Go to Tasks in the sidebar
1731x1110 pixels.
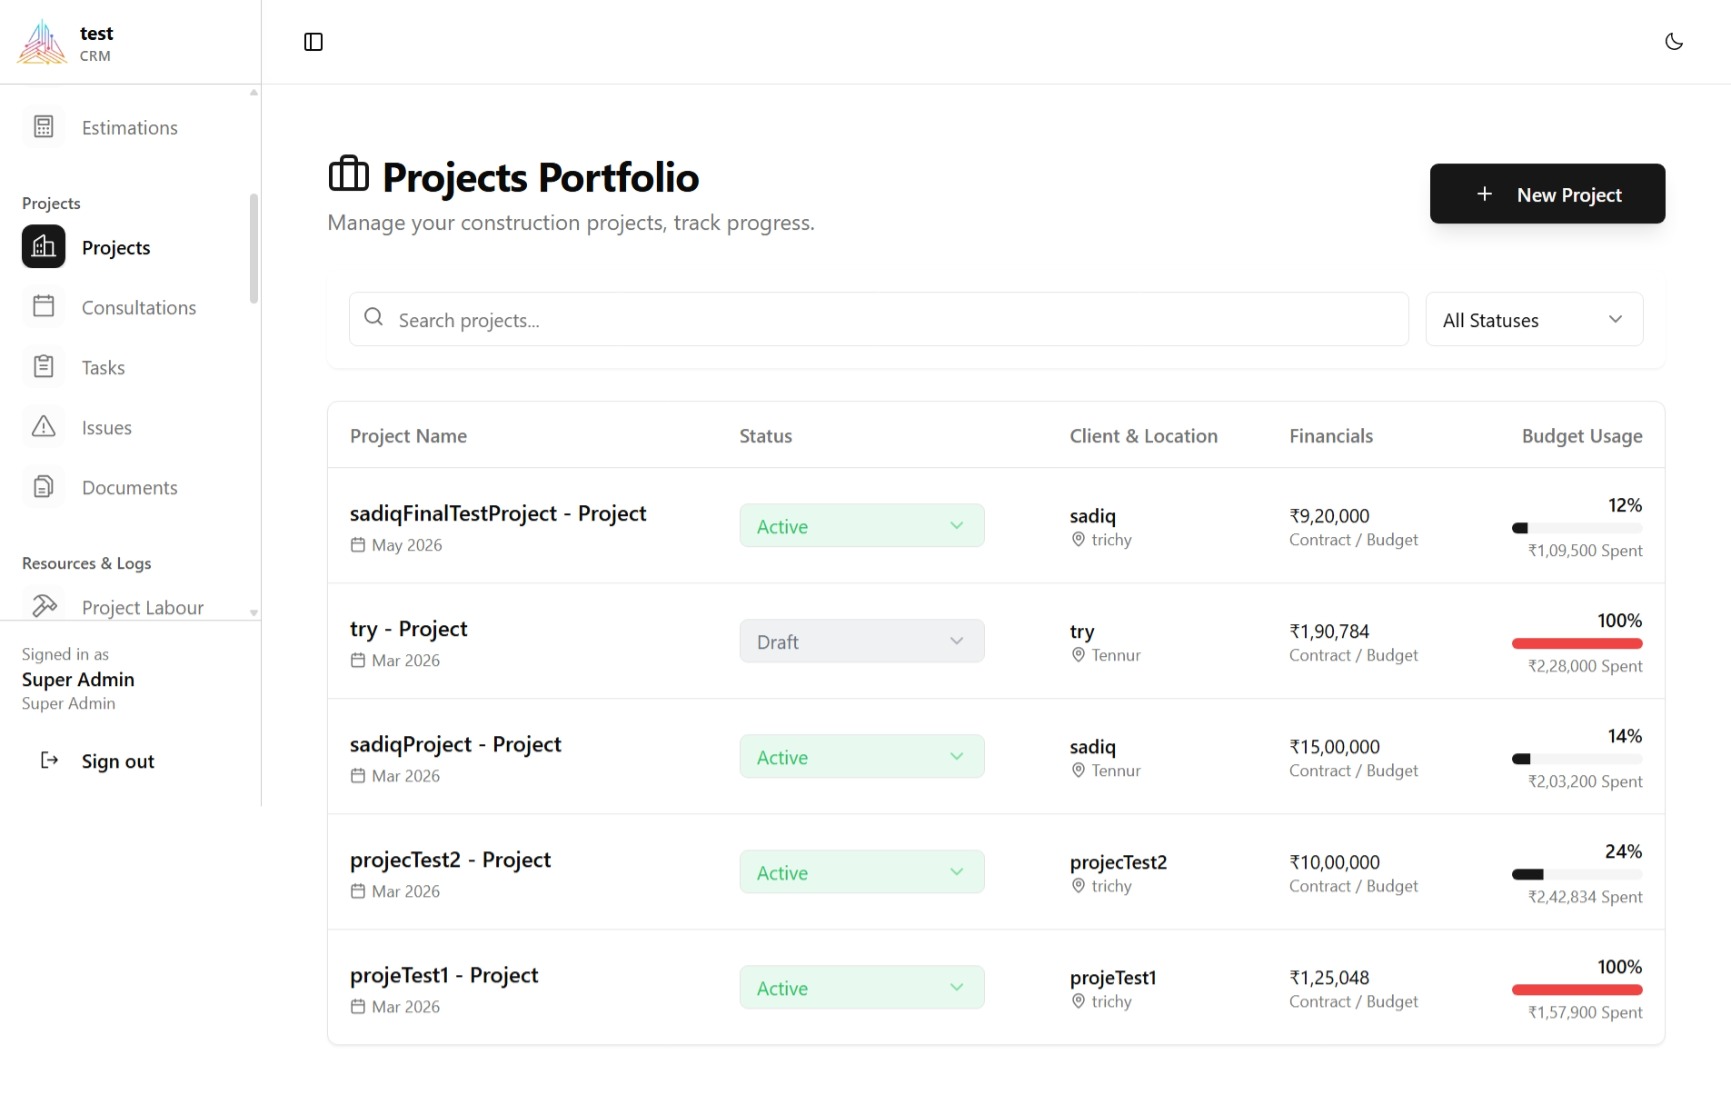pos(130,367)
